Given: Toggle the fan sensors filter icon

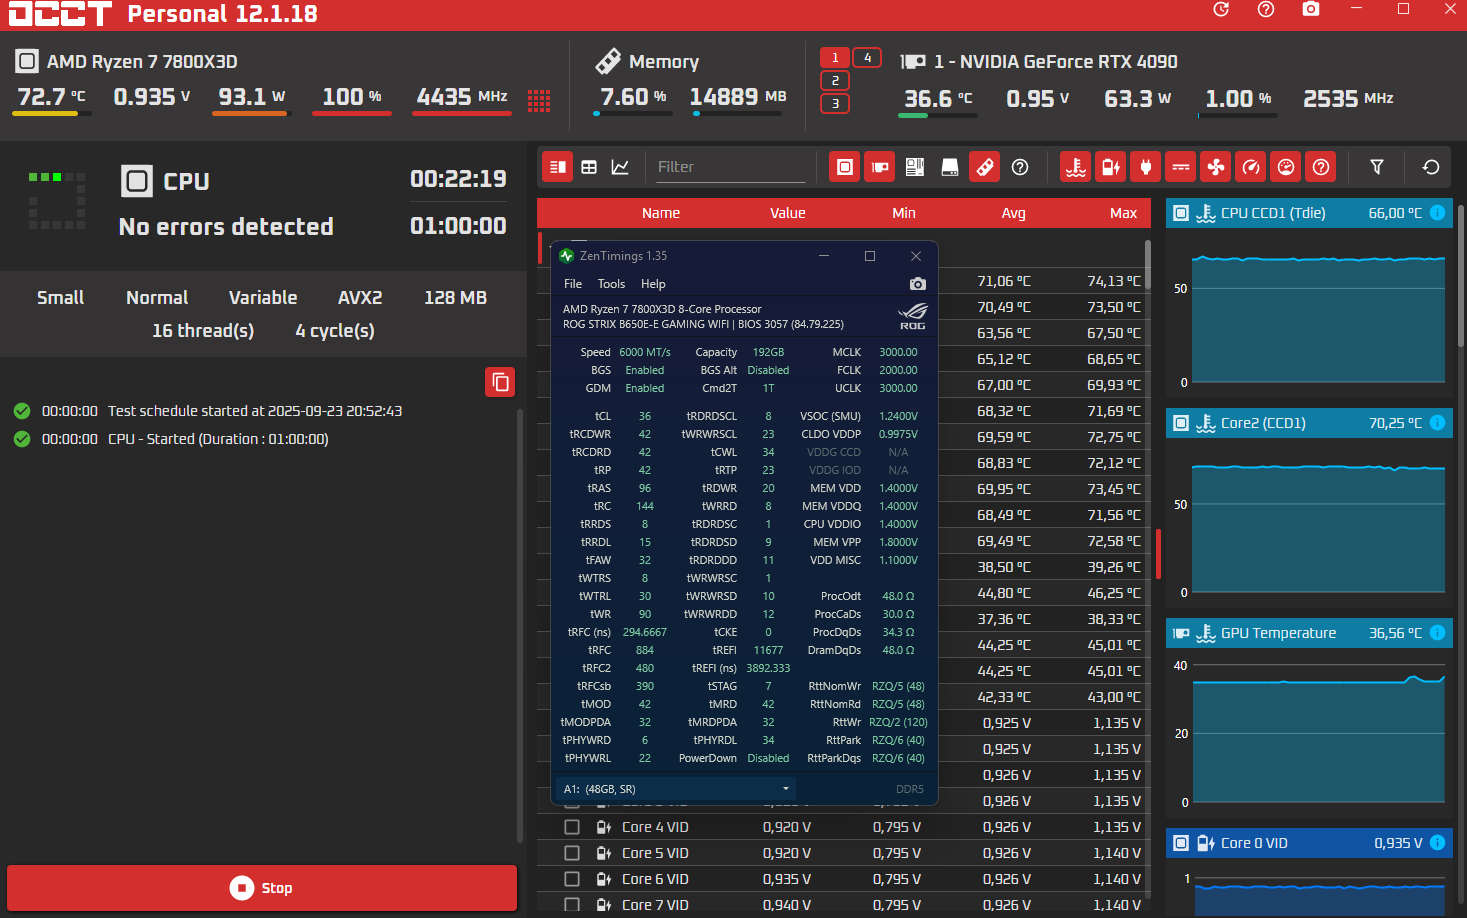Looking at the screenshot, I should 1216,167.
